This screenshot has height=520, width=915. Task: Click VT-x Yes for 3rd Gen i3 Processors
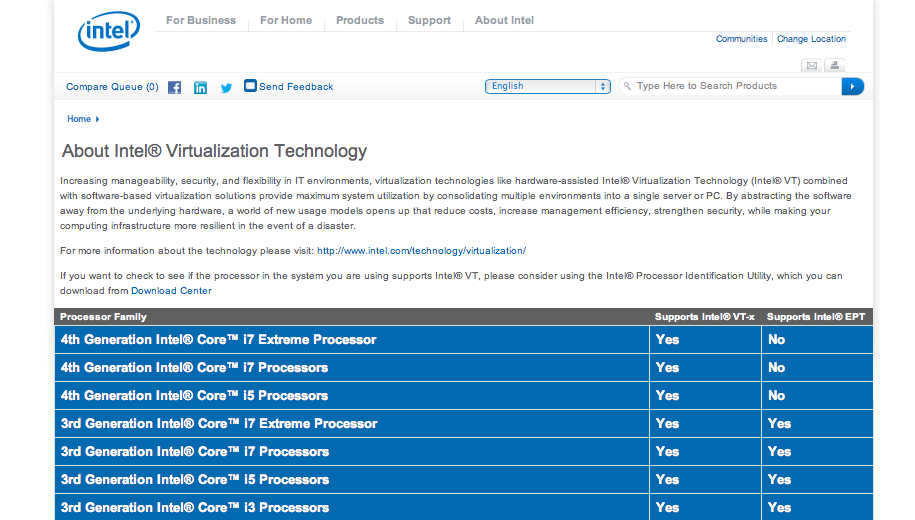click(668, 508)
